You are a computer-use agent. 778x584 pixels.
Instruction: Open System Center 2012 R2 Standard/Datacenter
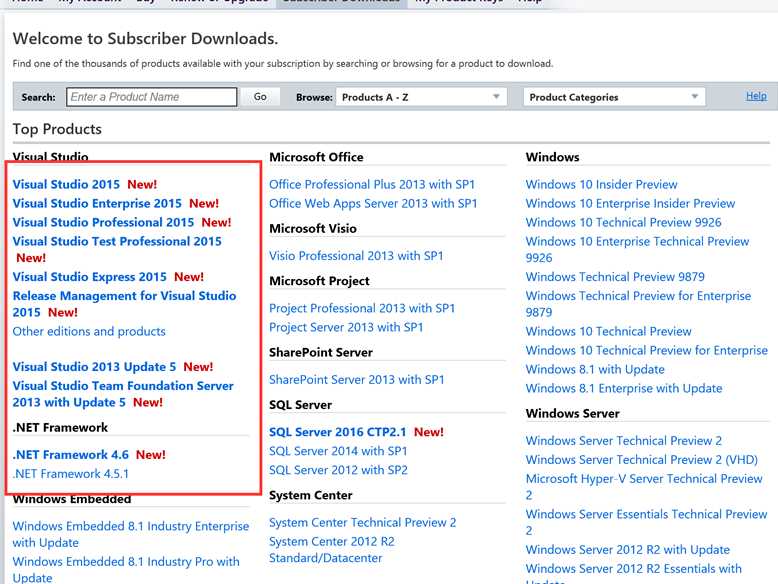pyautogui.click(x=331, y=550)
